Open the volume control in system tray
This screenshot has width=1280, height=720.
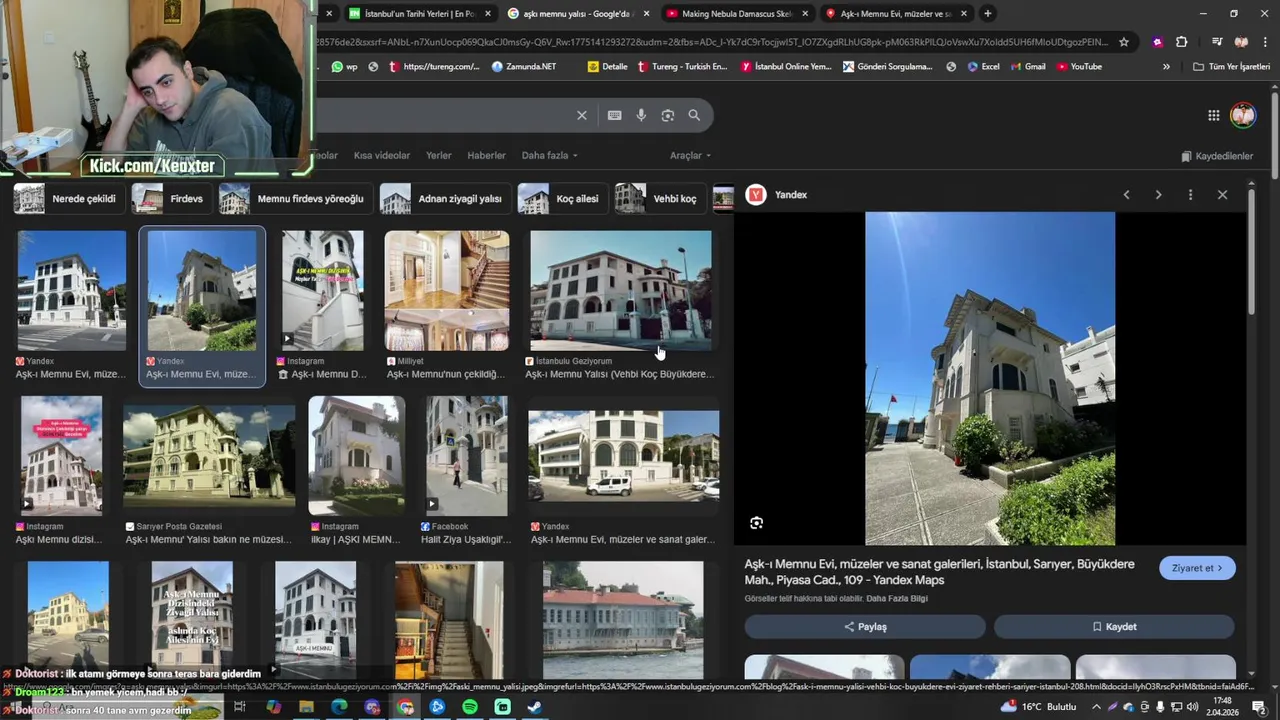tap(1193, 707)
